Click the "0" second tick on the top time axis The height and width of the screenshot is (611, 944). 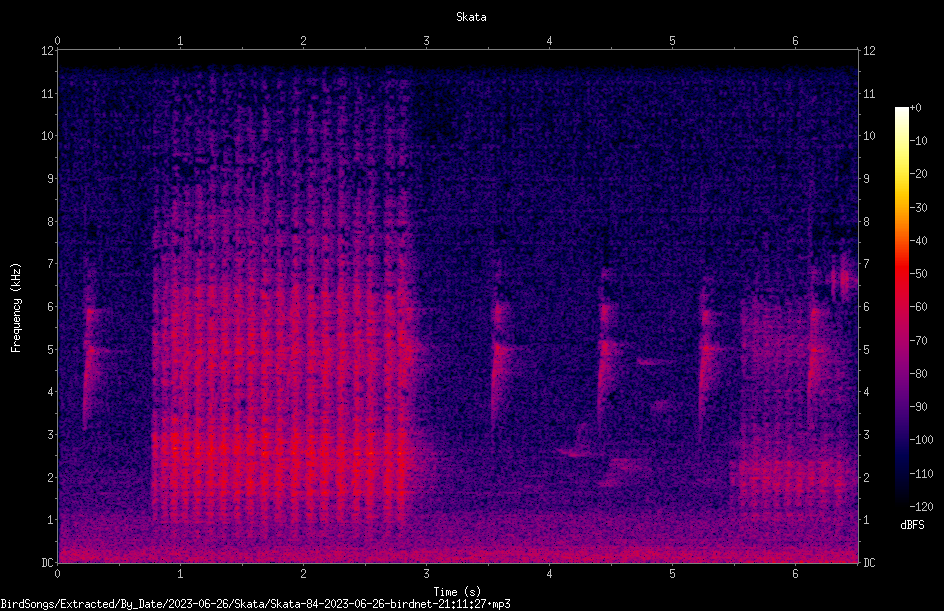57,41
